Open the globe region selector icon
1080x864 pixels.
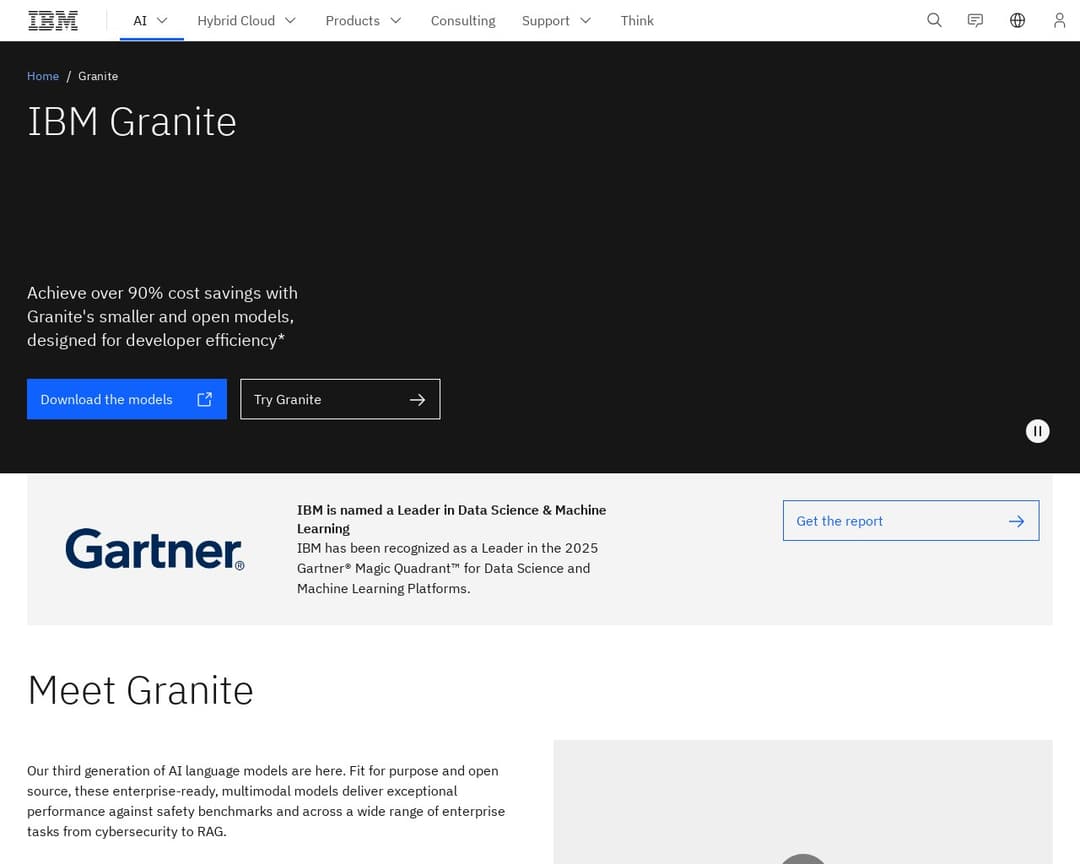(1017, 21)
